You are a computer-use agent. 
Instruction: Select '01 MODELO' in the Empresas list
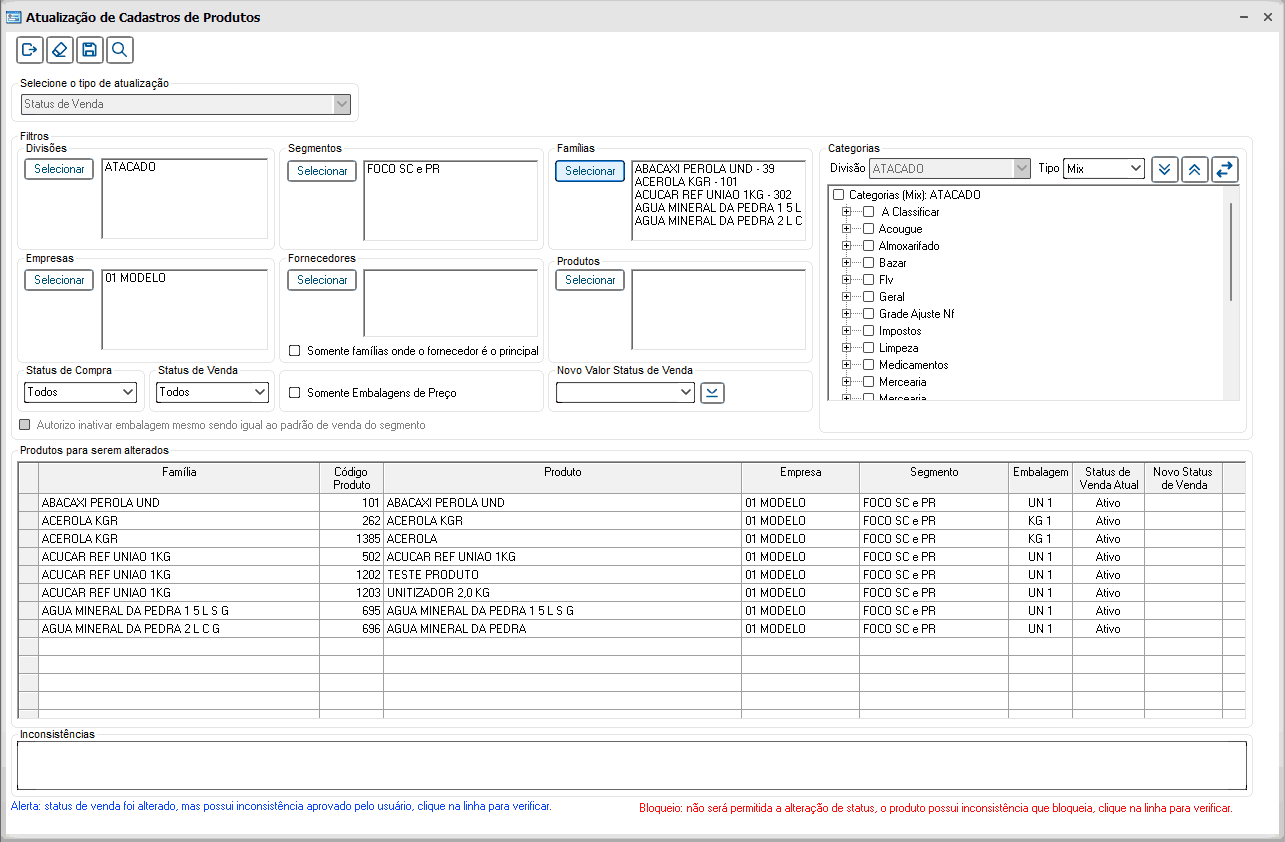point(135,278)
